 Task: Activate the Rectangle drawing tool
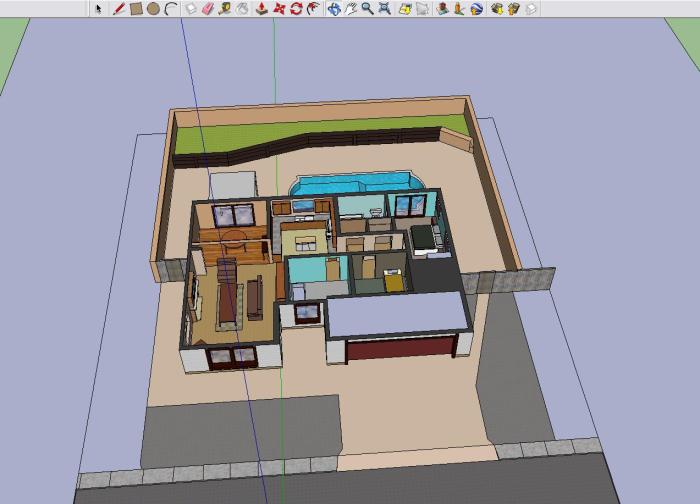click(136, 8)
